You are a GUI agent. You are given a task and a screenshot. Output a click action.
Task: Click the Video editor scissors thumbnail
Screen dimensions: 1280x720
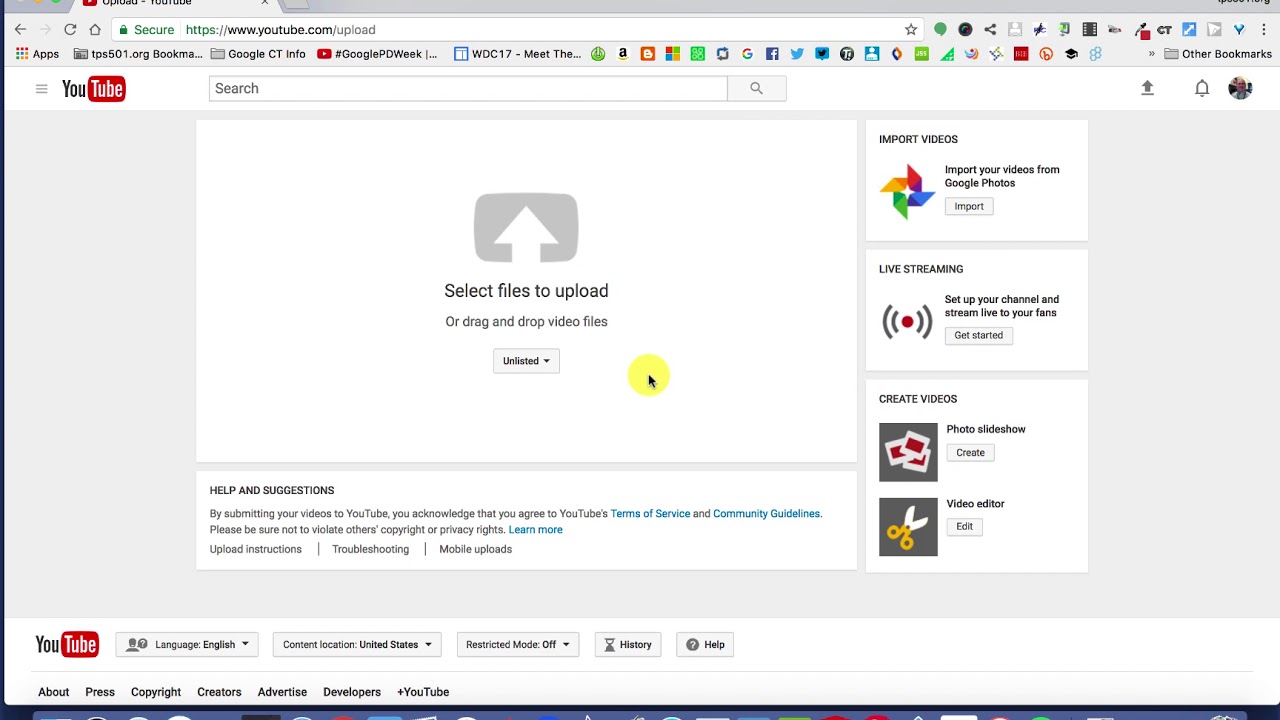908,527
